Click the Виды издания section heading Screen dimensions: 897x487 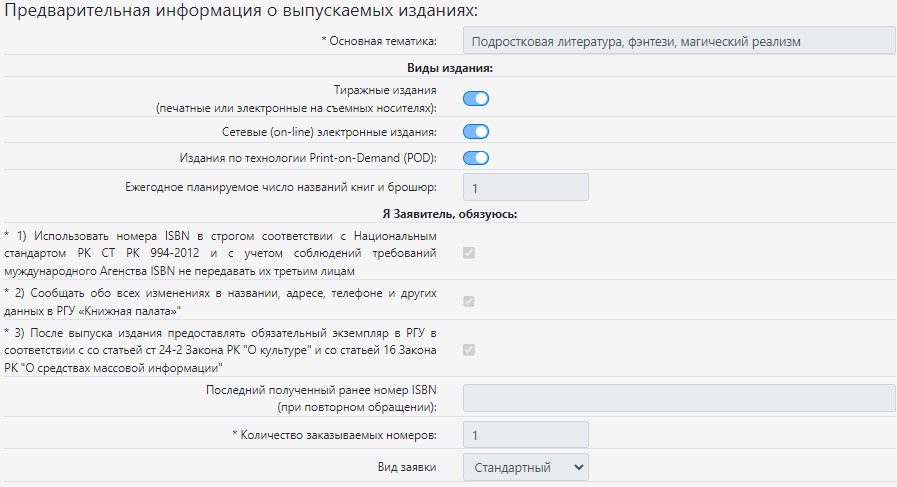450,68
